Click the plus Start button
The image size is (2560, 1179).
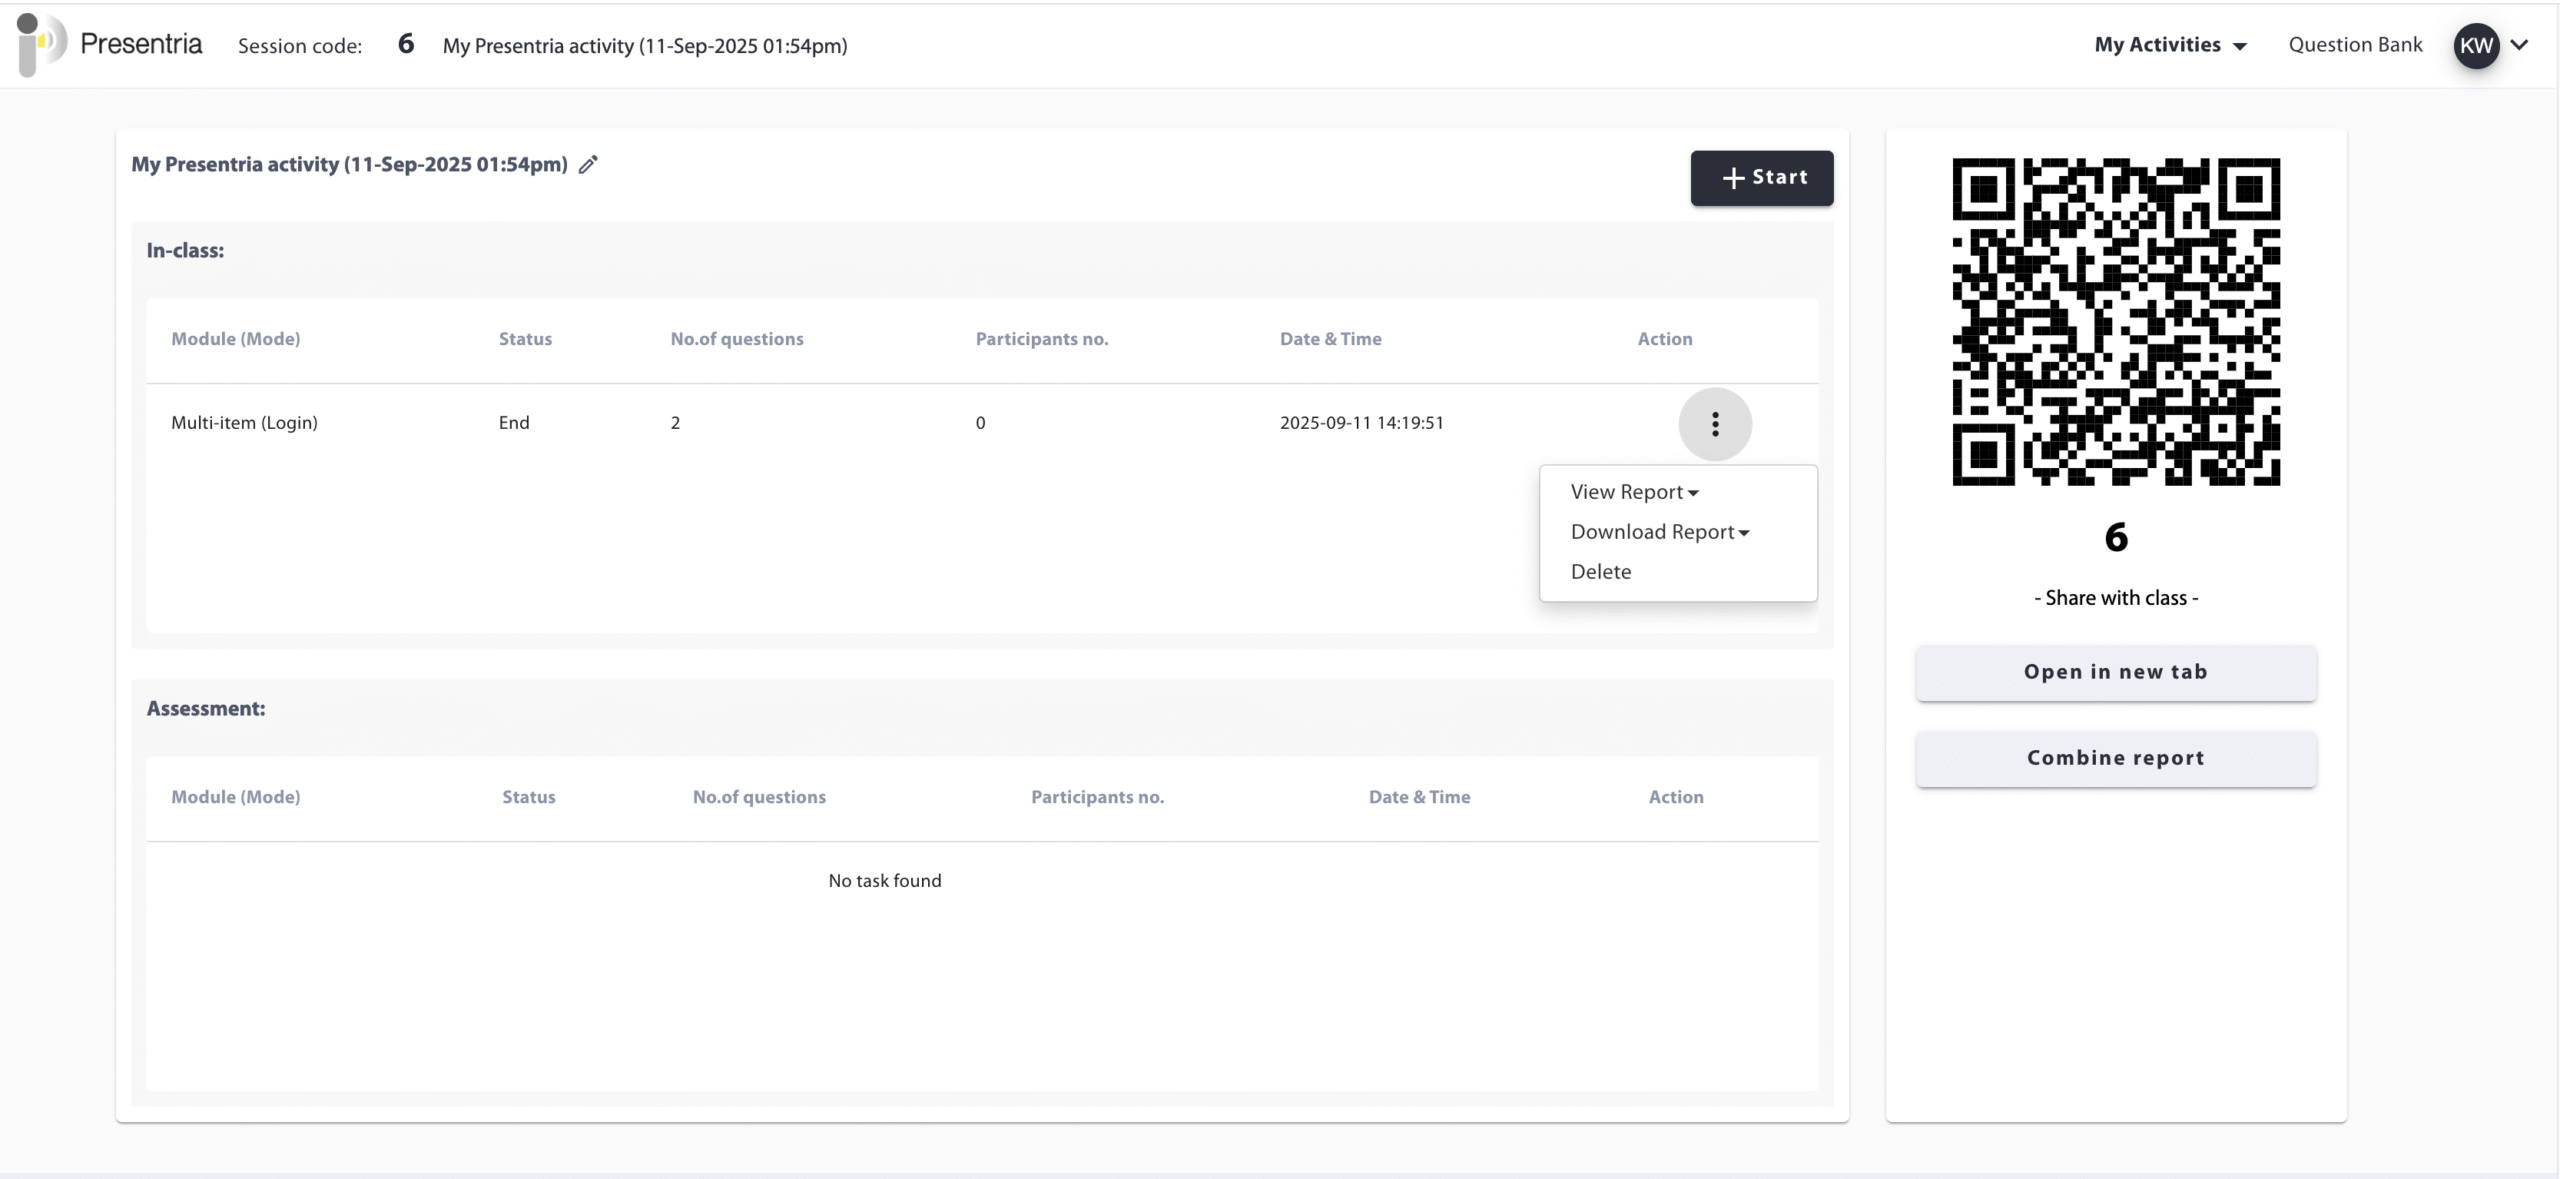1761,178
